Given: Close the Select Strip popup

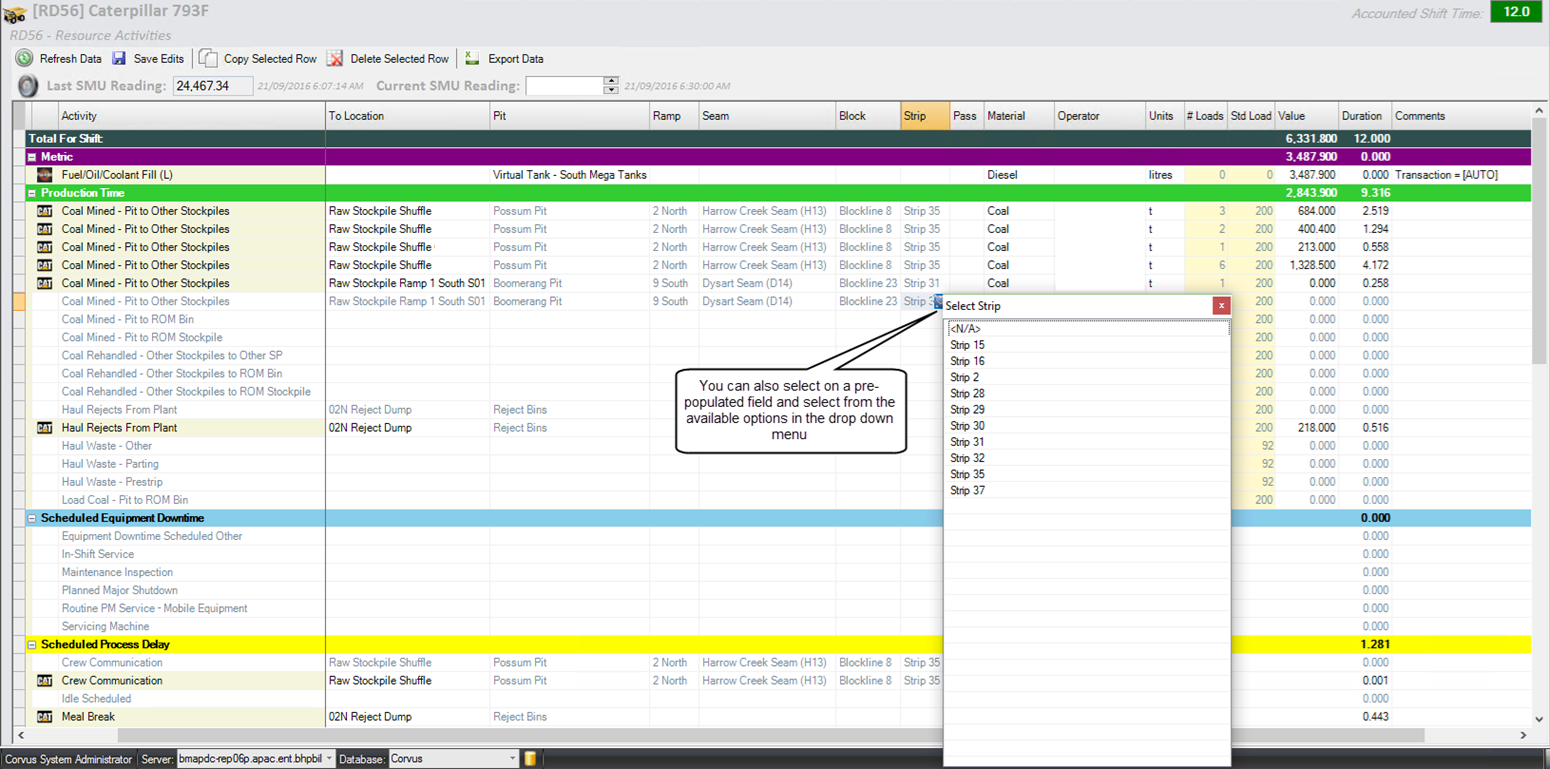Looking at the screenshot, I should point(1221,306).
